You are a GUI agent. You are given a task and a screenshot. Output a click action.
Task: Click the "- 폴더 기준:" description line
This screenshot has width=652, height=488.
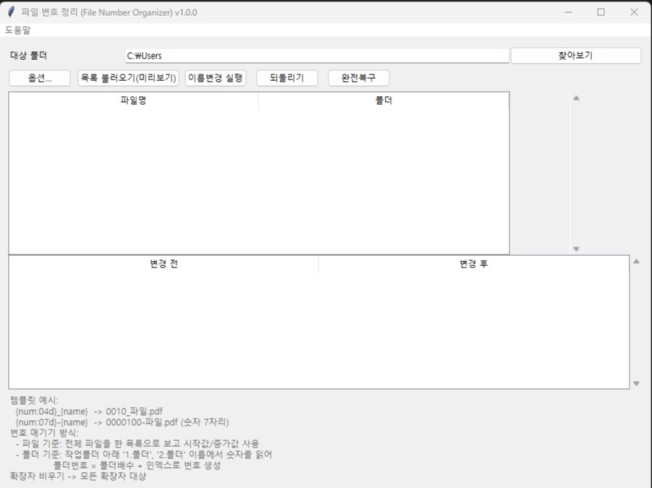pos(144,455)
